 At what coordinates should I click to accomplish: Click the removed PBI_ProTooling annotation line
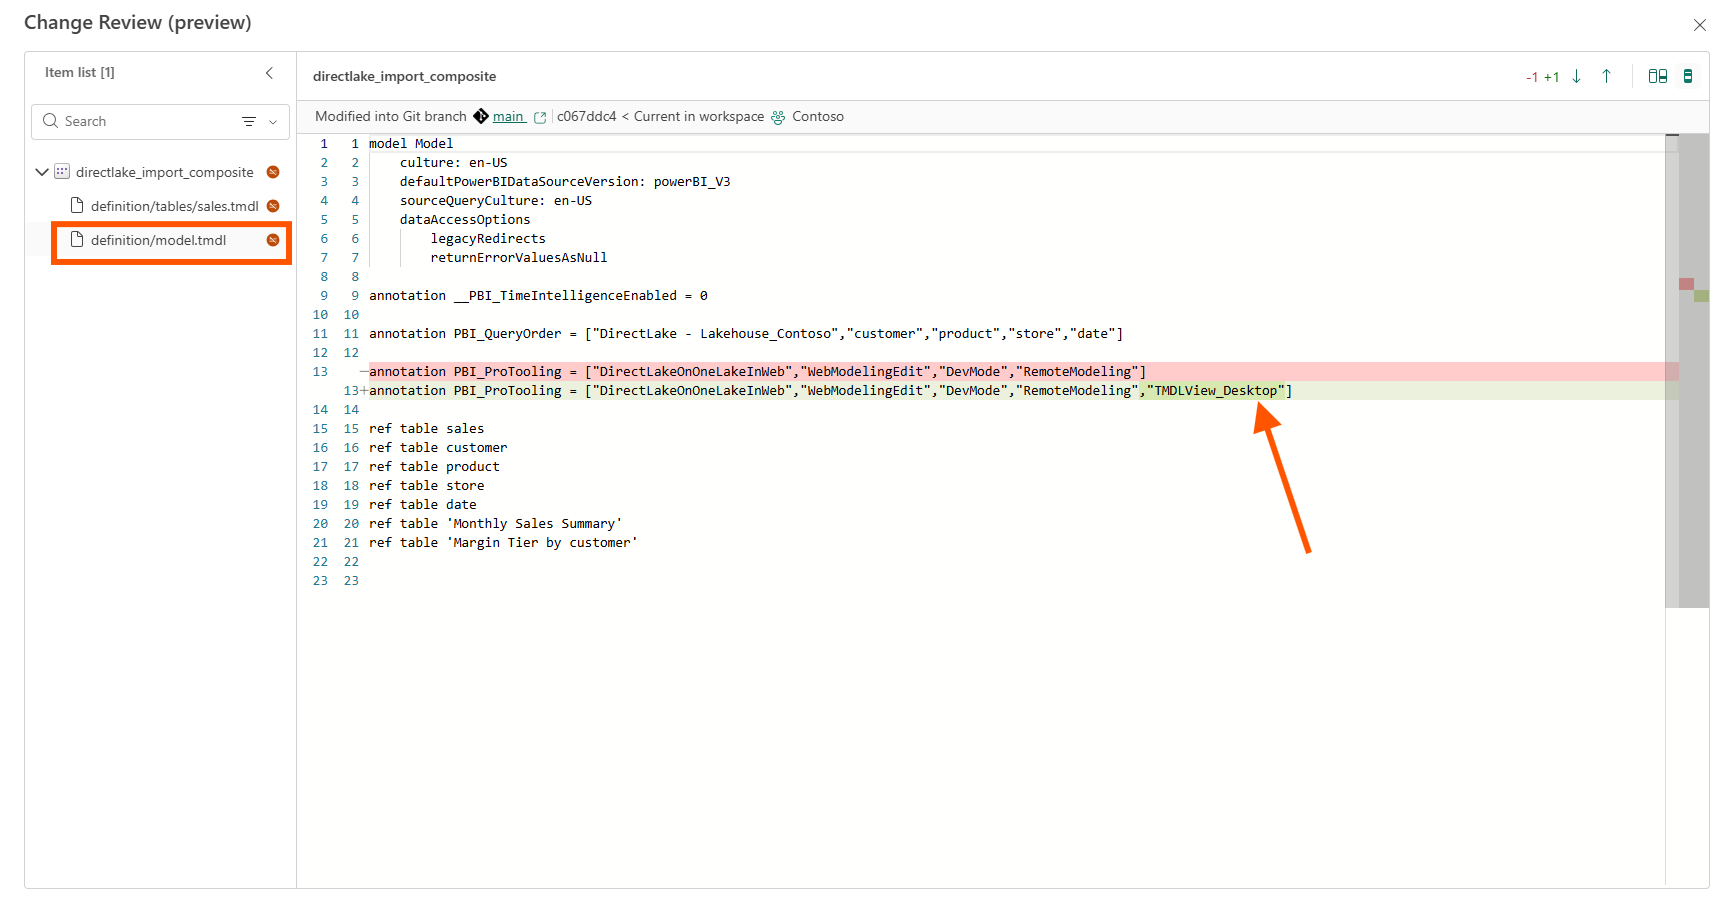tap(757, 372)
